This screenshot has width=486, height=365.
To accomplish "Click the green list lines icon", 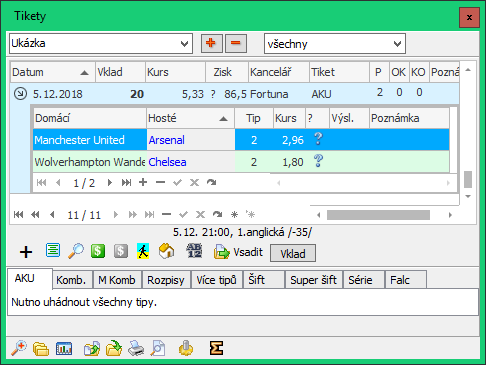I will coord(53,250).
